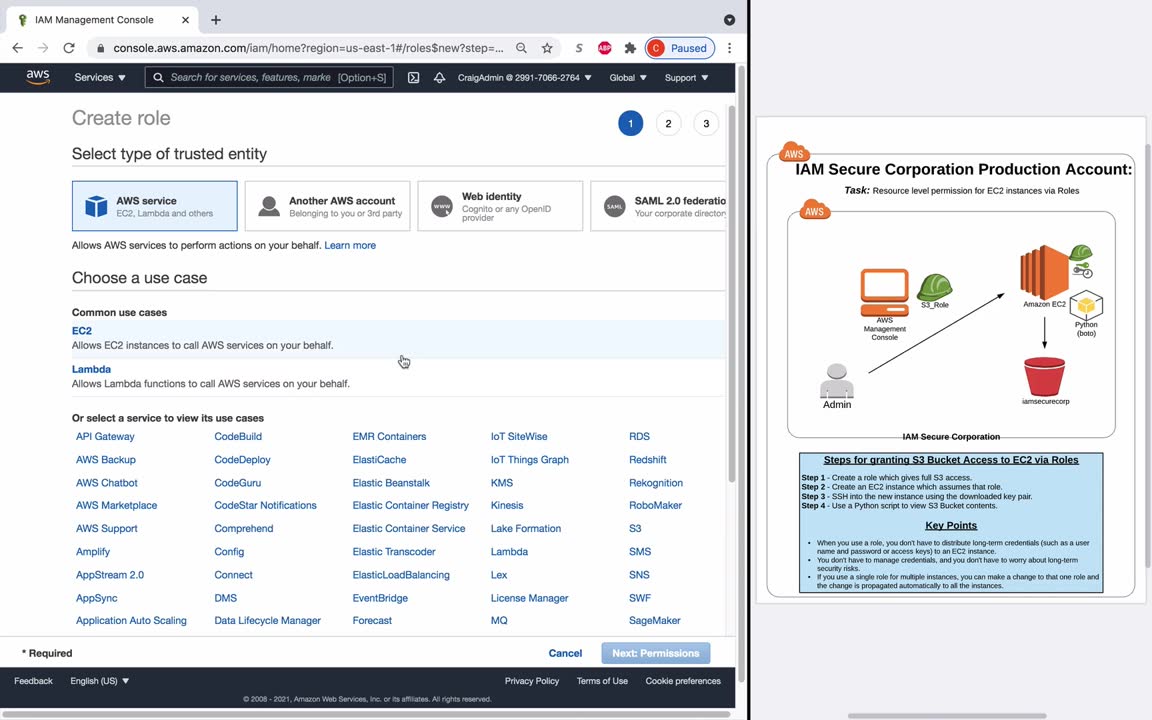Click the site lock icon in address bar

101,48
